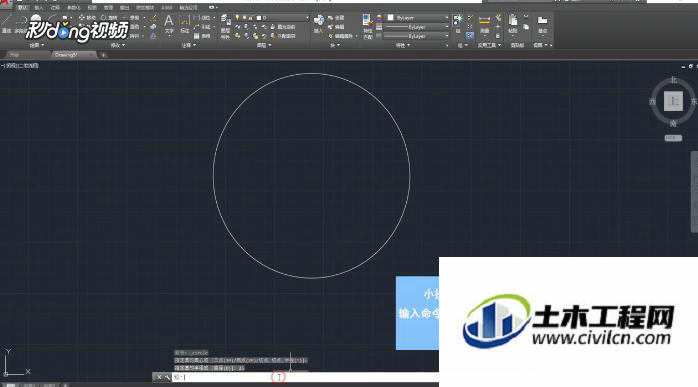
Task: Select the Match Properties icon
Action: pyautogui.click(x=367, y=24)
